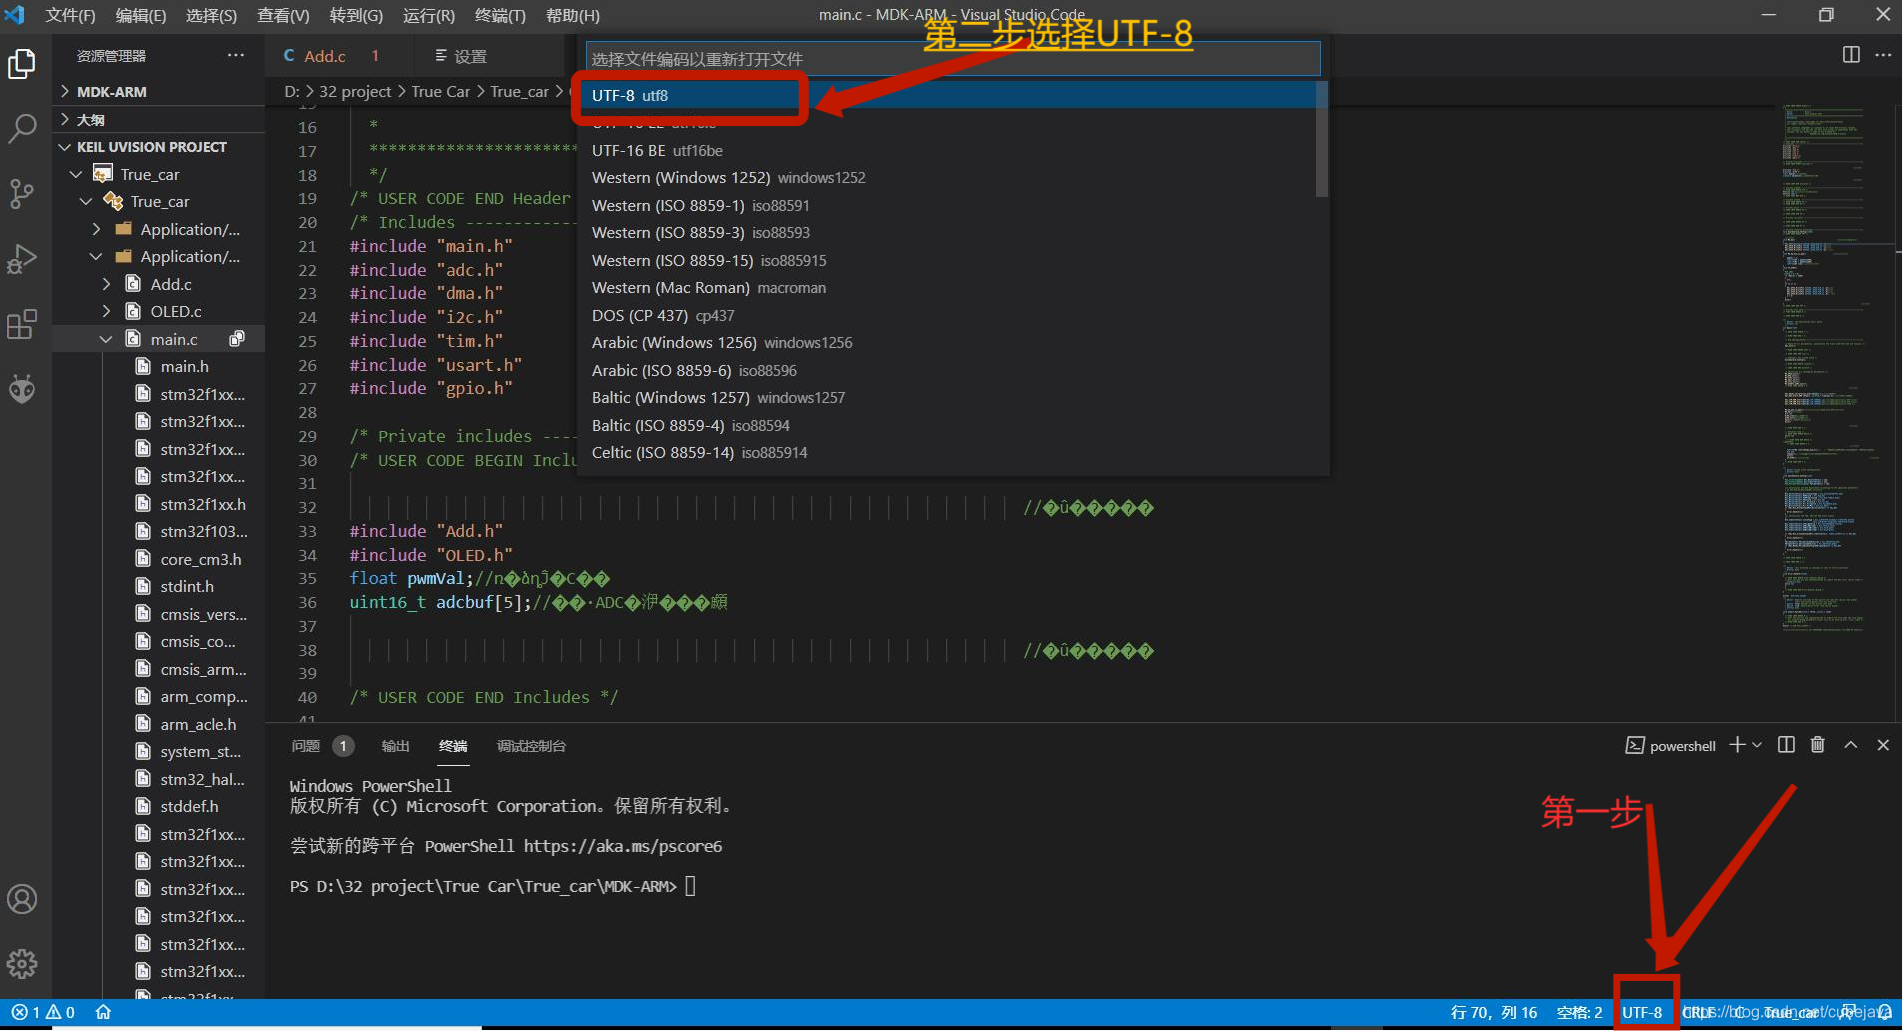This screenshot has height=1031, width=1903.
Task: Open the Search view in activity bar
Action: (x=22, y=128)
